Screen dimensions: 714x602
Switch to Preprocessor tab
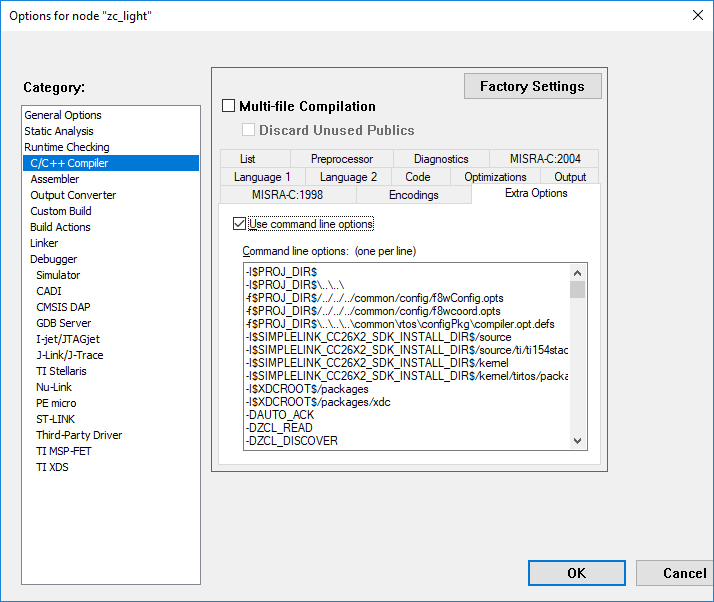(342, 158)
